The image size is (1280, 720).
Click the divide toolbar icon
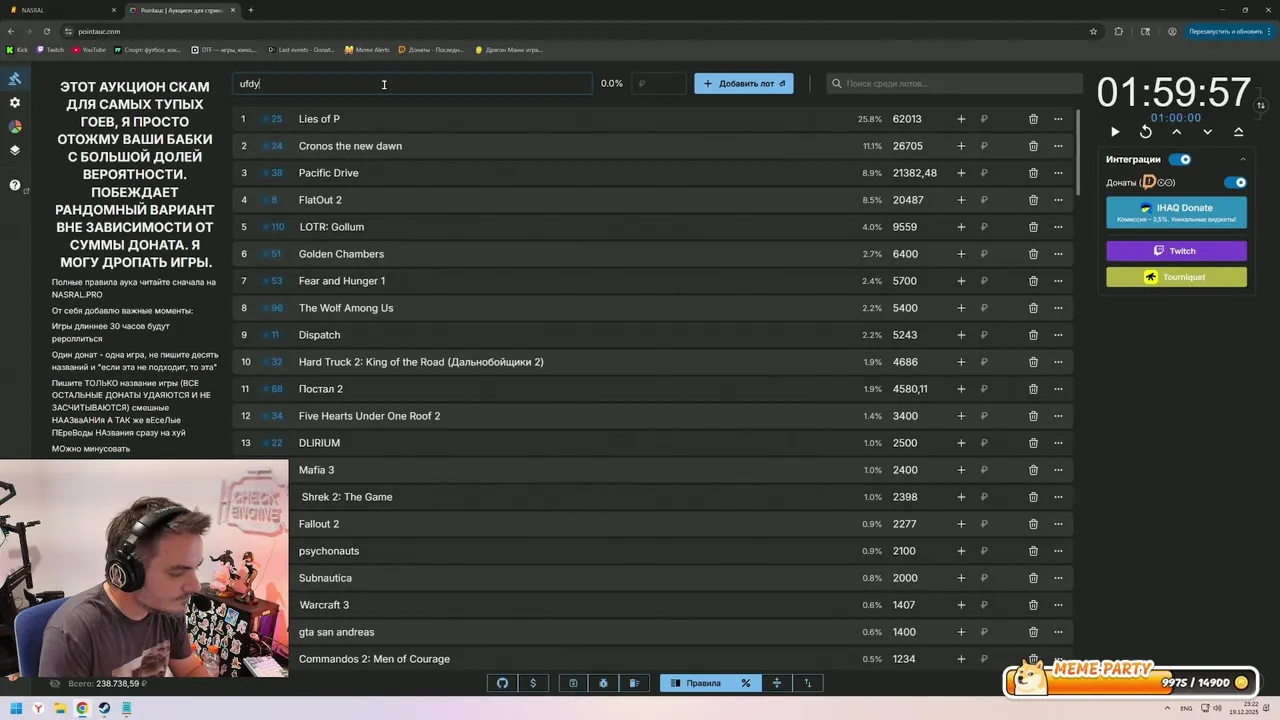tap(776, 683)
